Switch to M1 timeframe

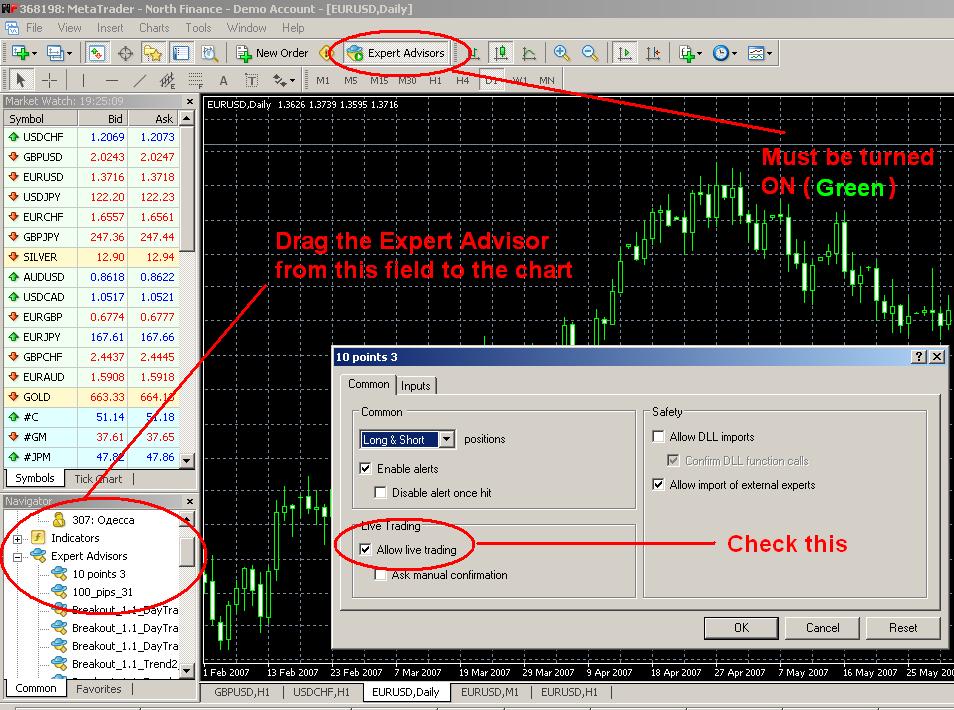tap(322, 80)
